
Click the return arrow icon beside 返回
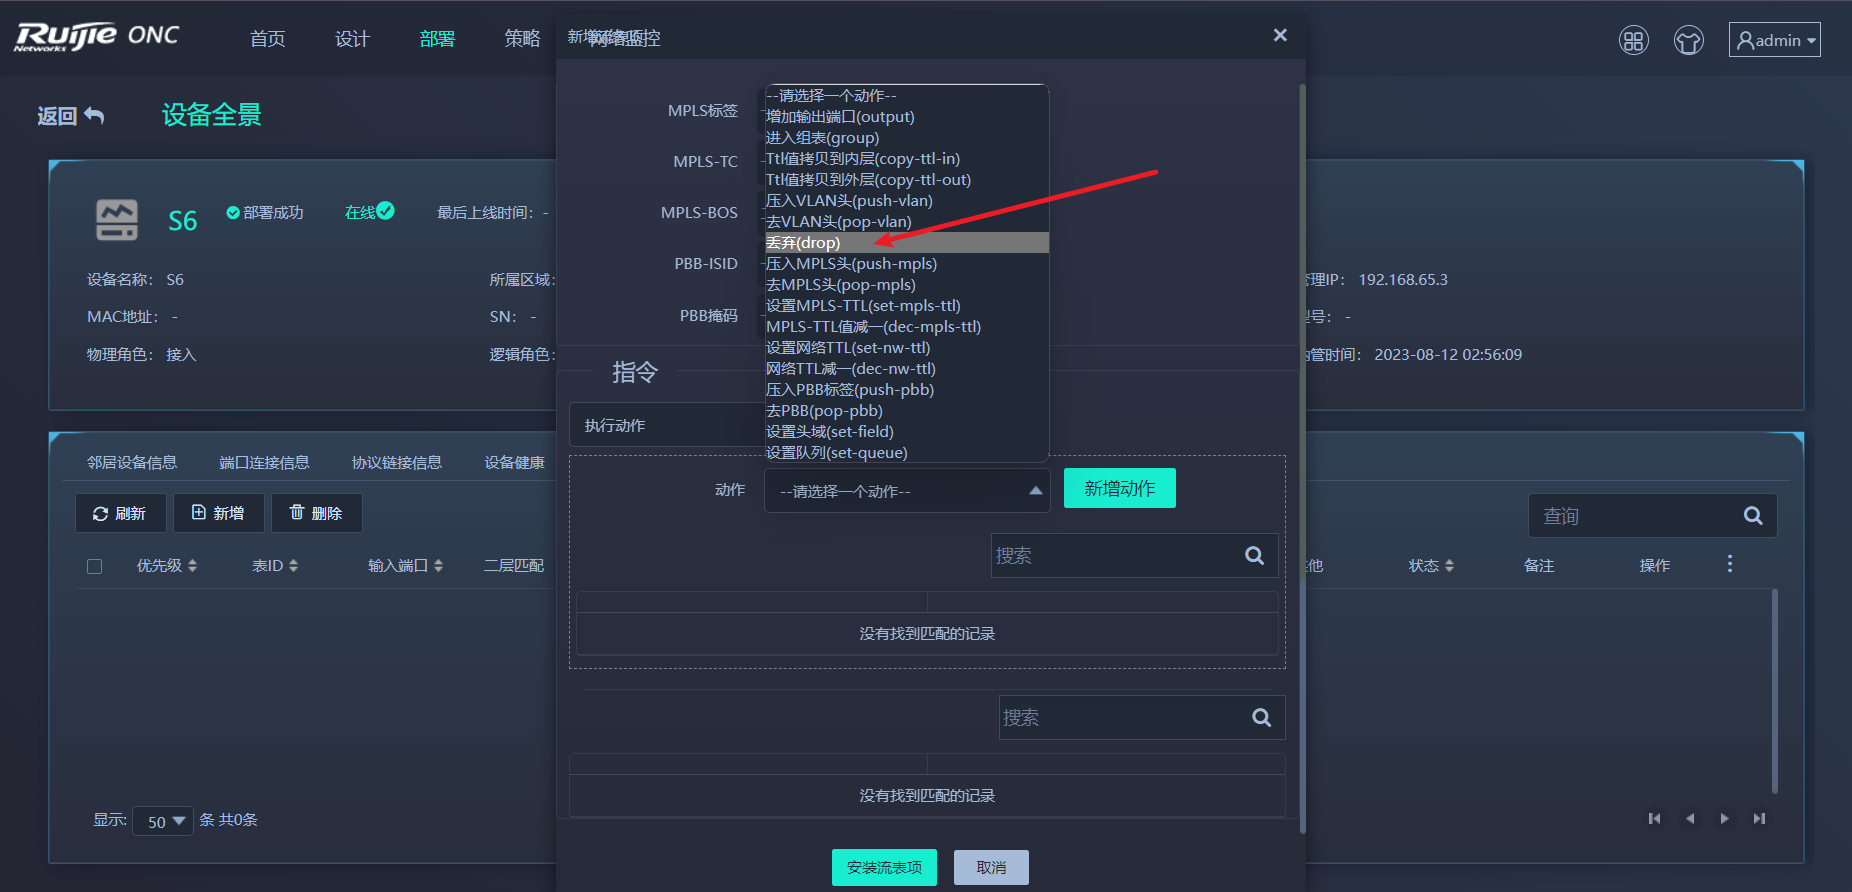94,115
